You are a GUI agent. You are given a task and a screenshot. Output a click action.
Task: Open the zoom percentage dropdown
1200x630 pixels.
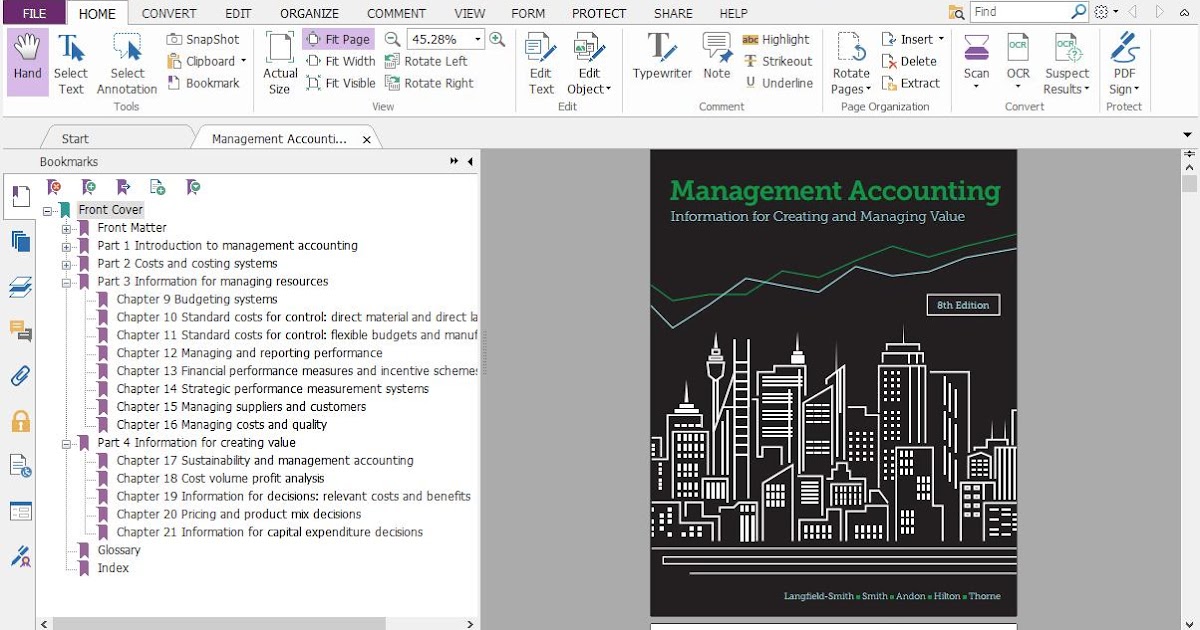click(478, 39)
